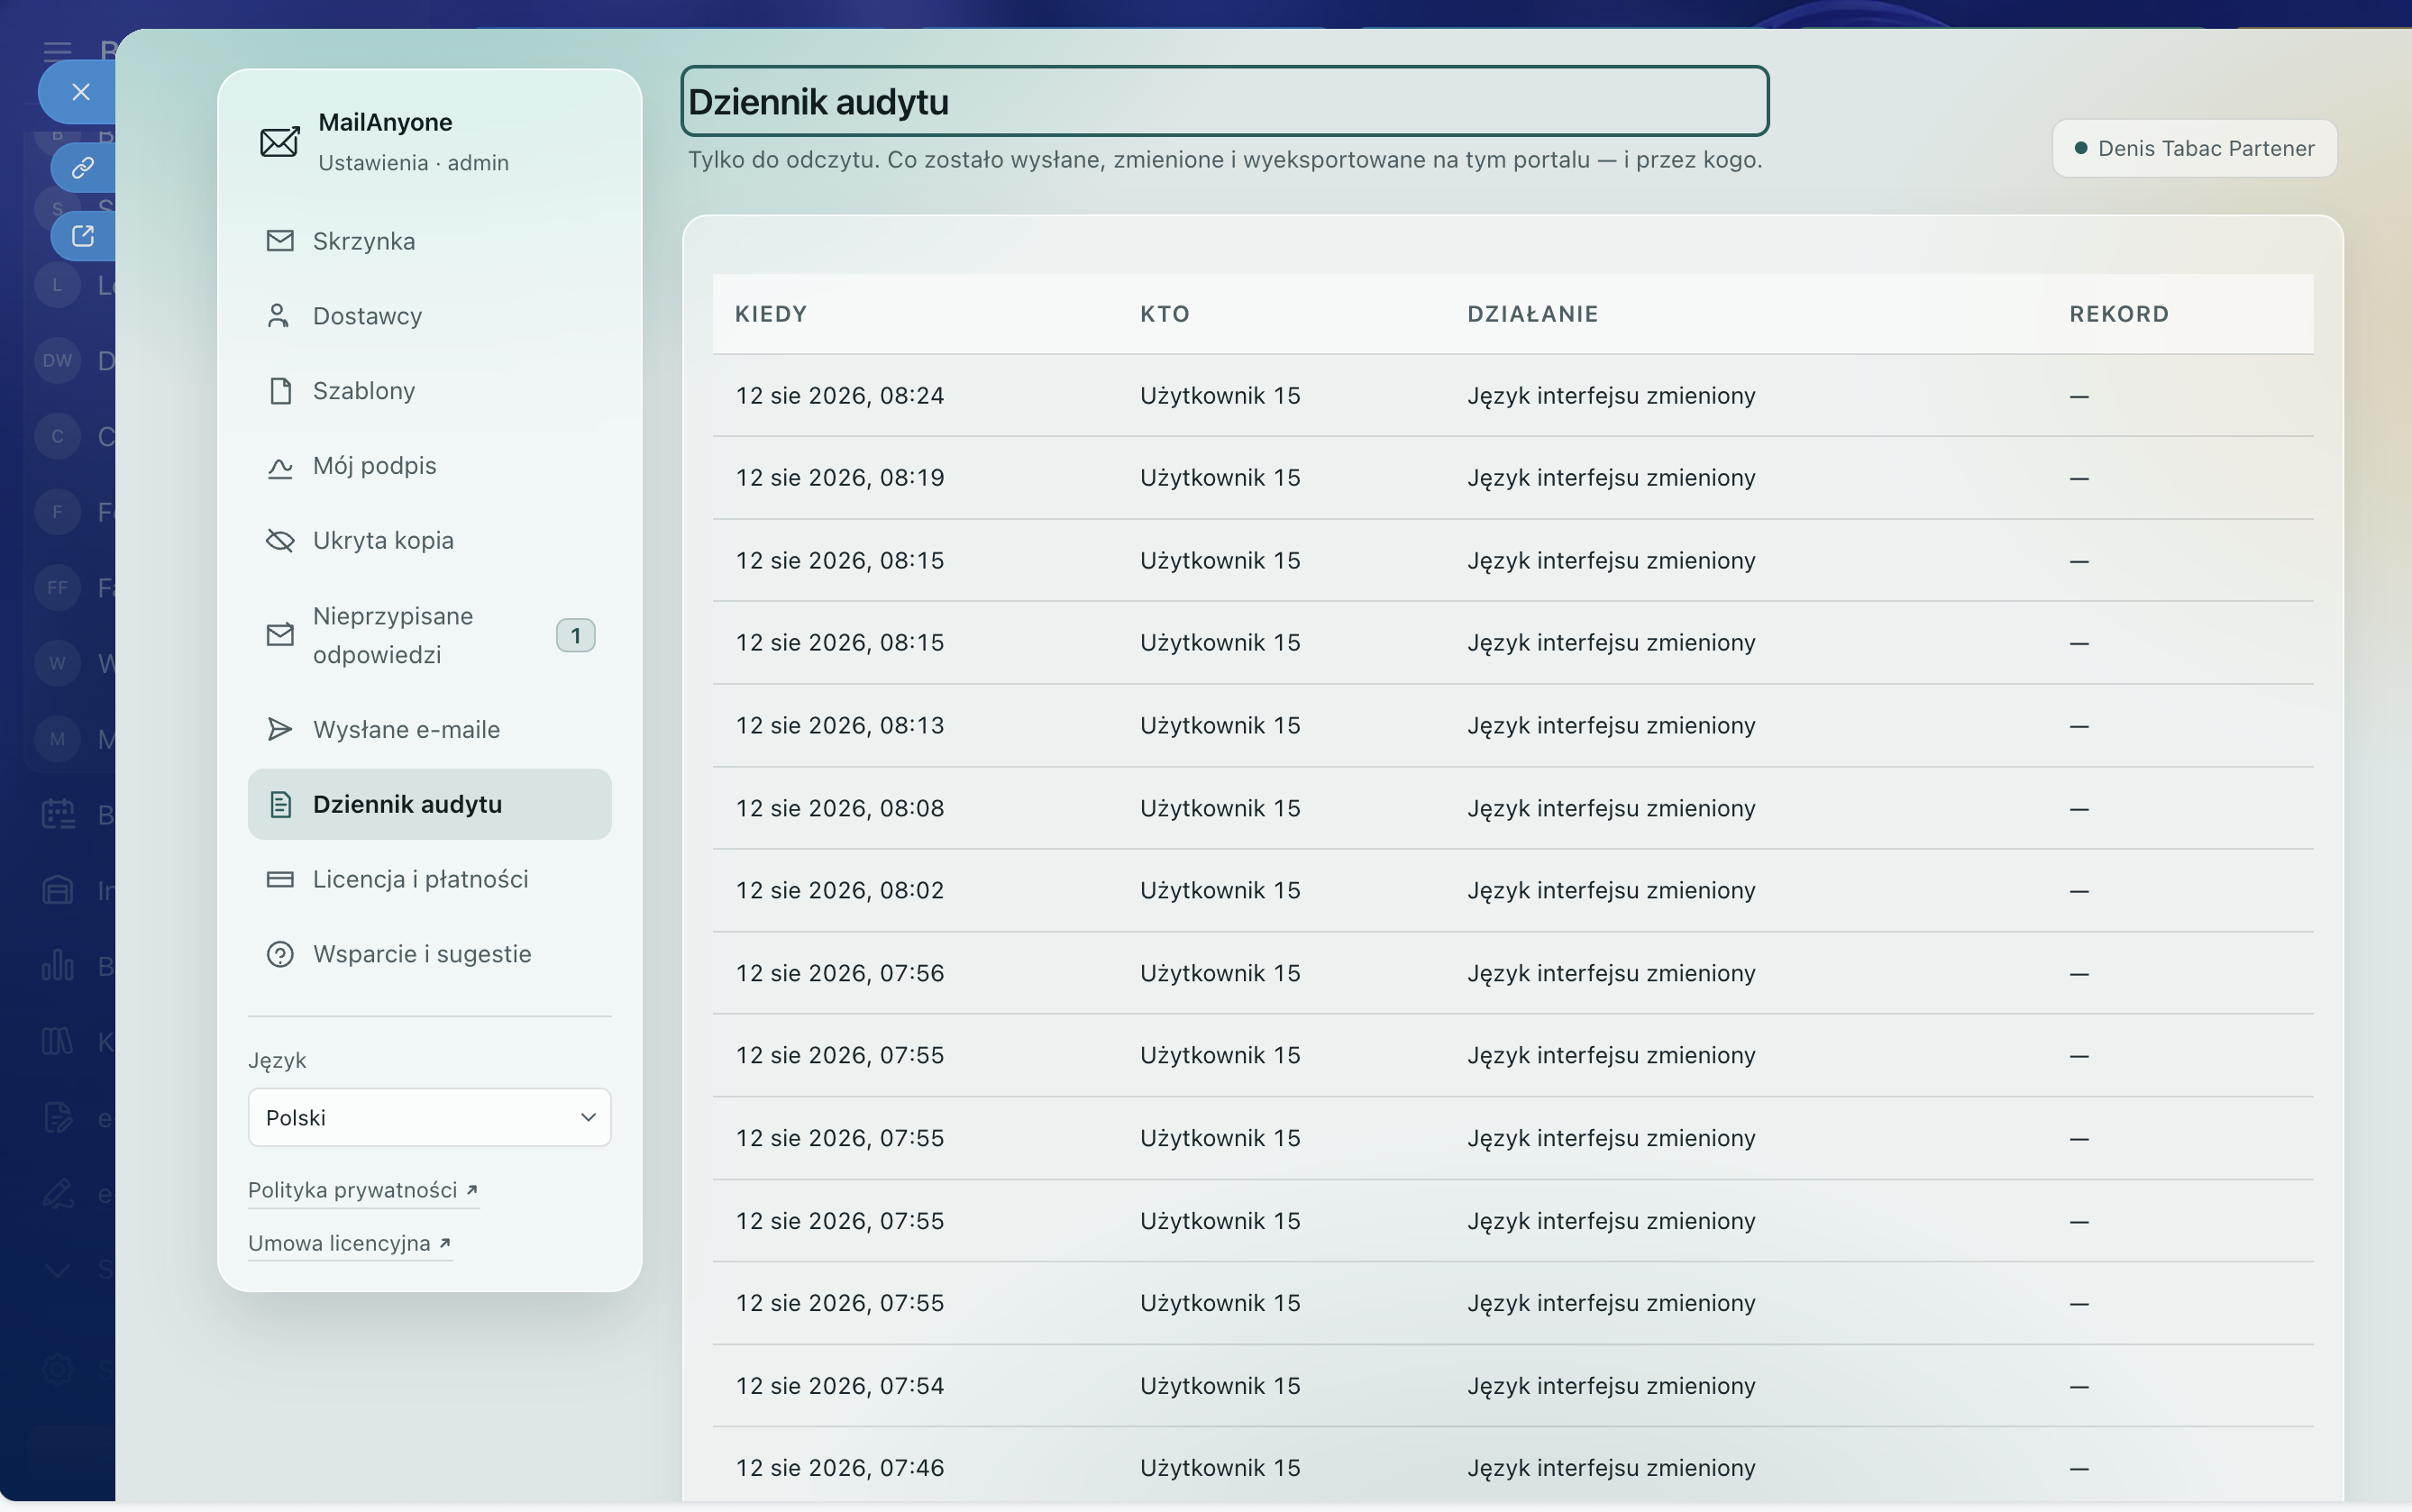Open the Dostawcy section
2412x1512 pixels.
click(430, 316)
